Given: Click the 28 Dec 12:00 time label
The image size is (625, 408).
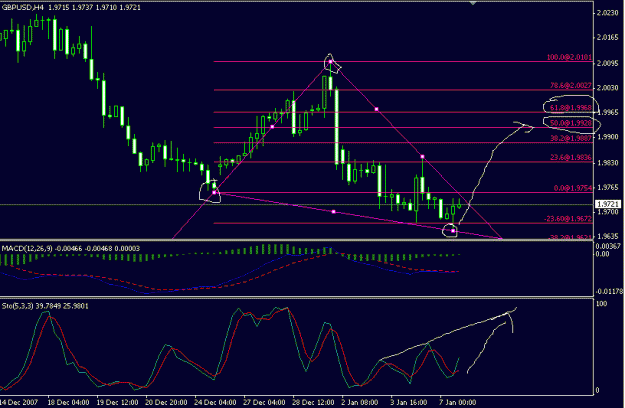Looking at the screenshot, I should point(313,402).
